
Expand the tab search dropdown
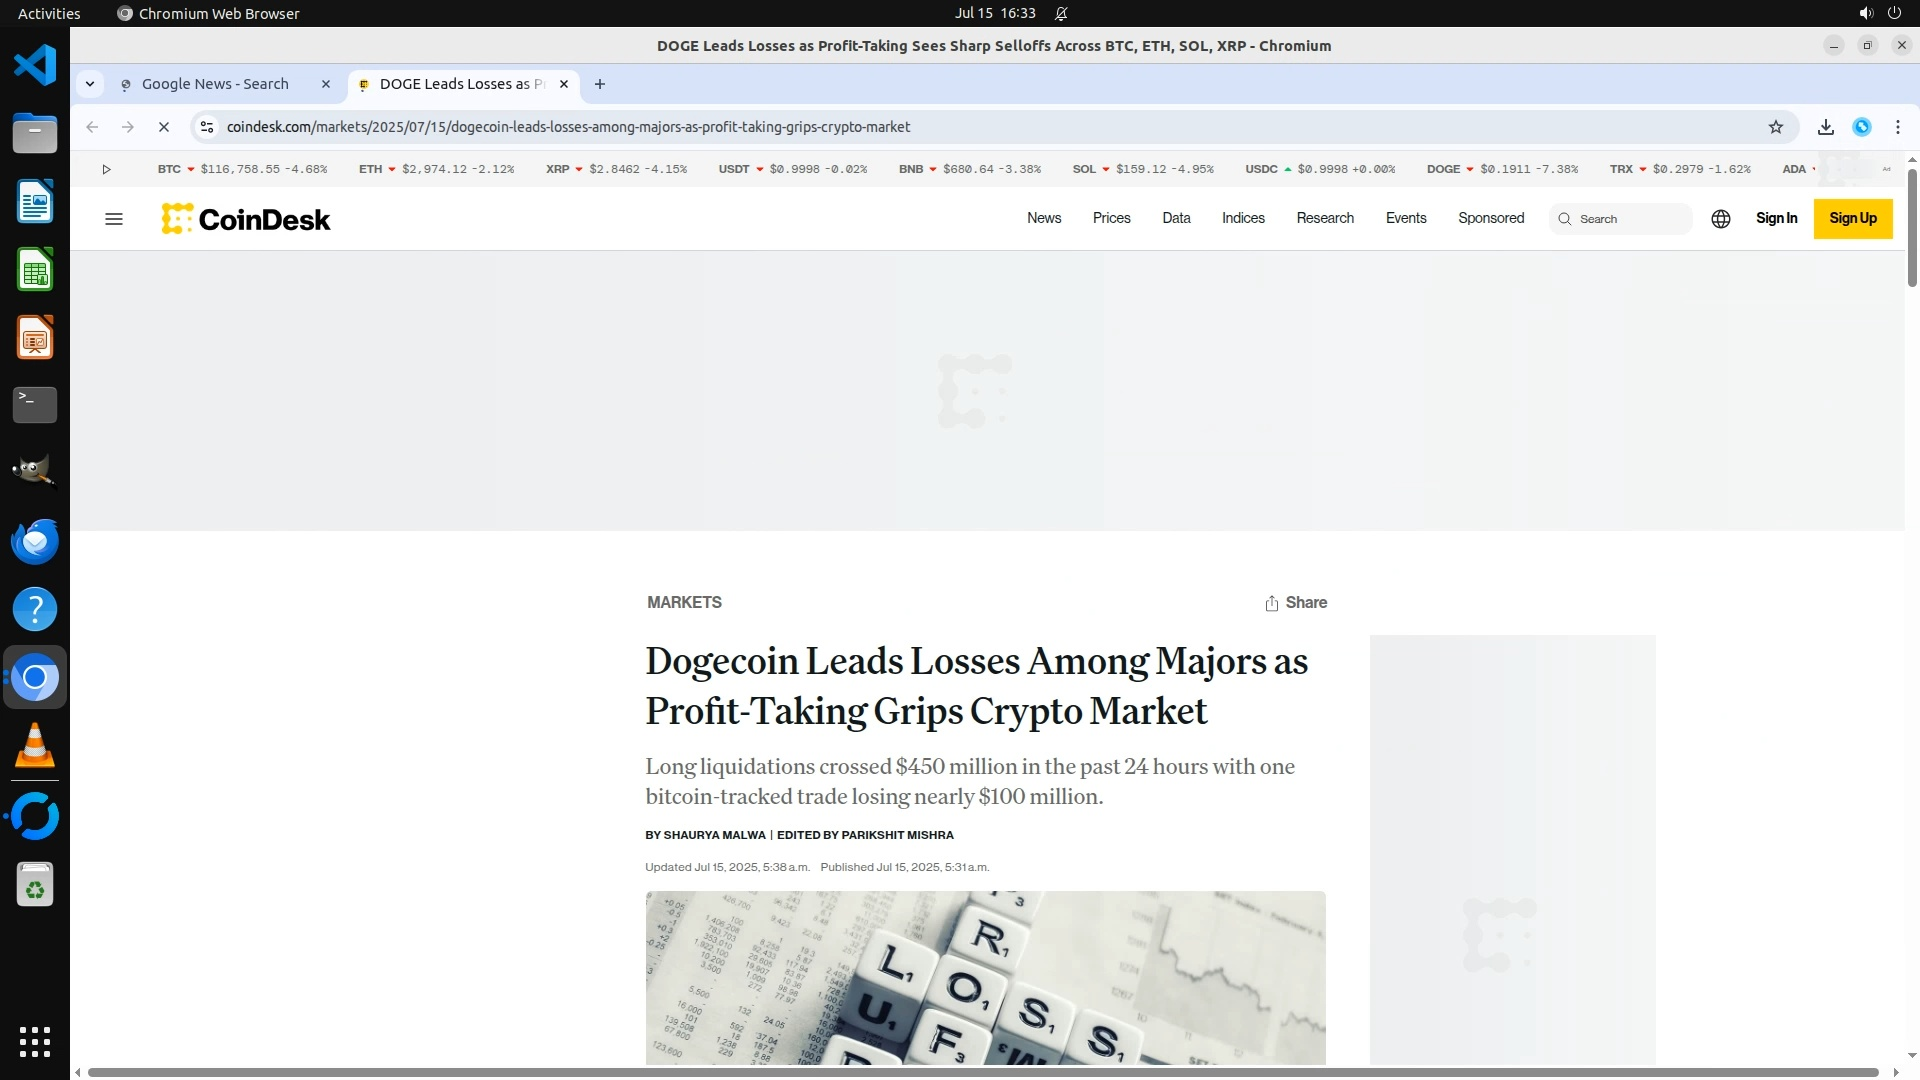pyautogui.click(x=90, y=84)
